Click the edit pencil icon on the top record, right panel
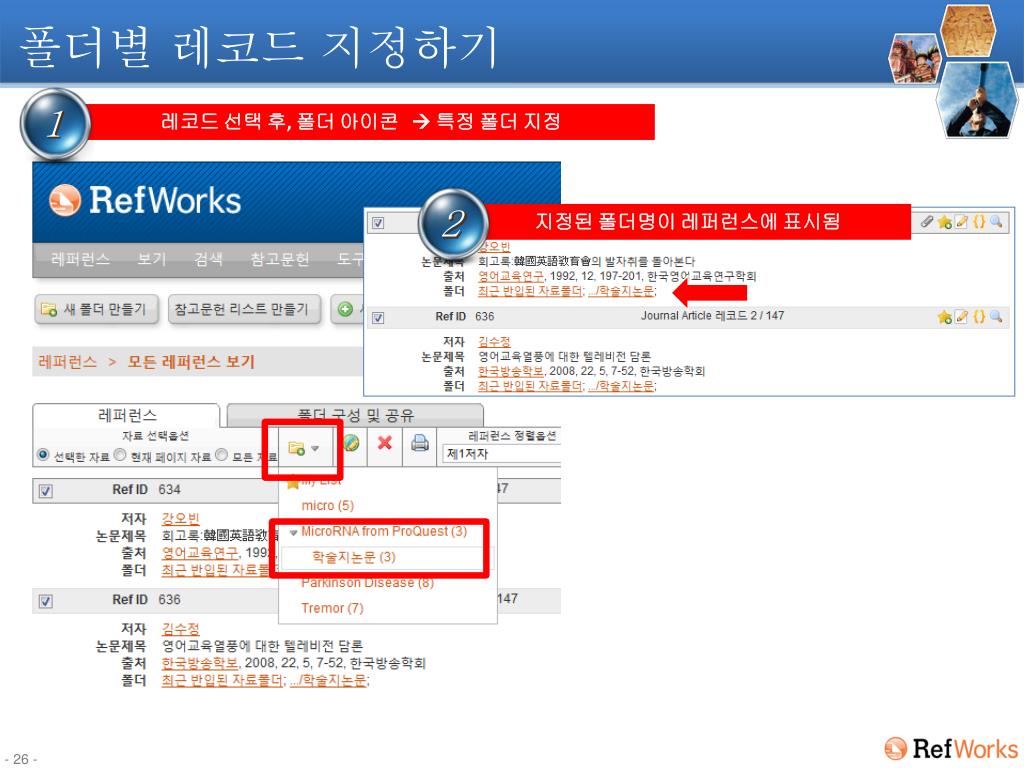 pyautogui.click(x=961, y=222)
